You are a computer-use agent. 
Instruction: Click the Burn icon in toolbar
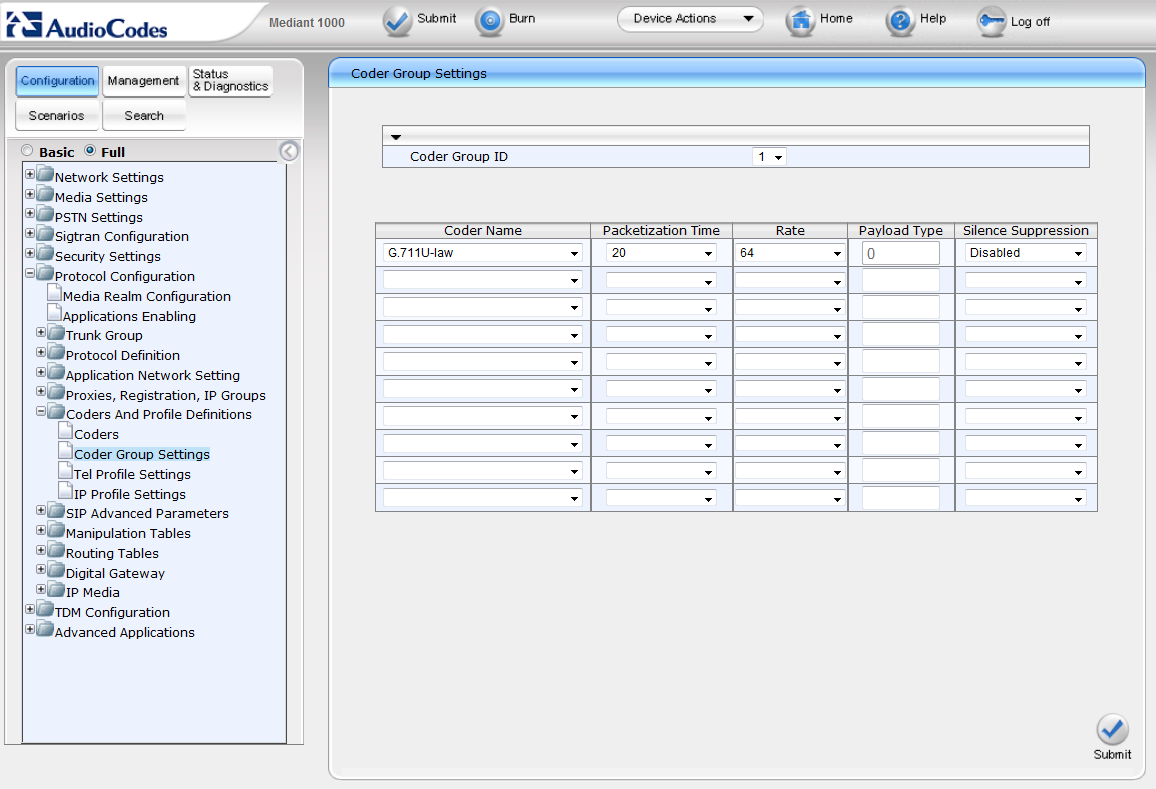pos(489,21)
